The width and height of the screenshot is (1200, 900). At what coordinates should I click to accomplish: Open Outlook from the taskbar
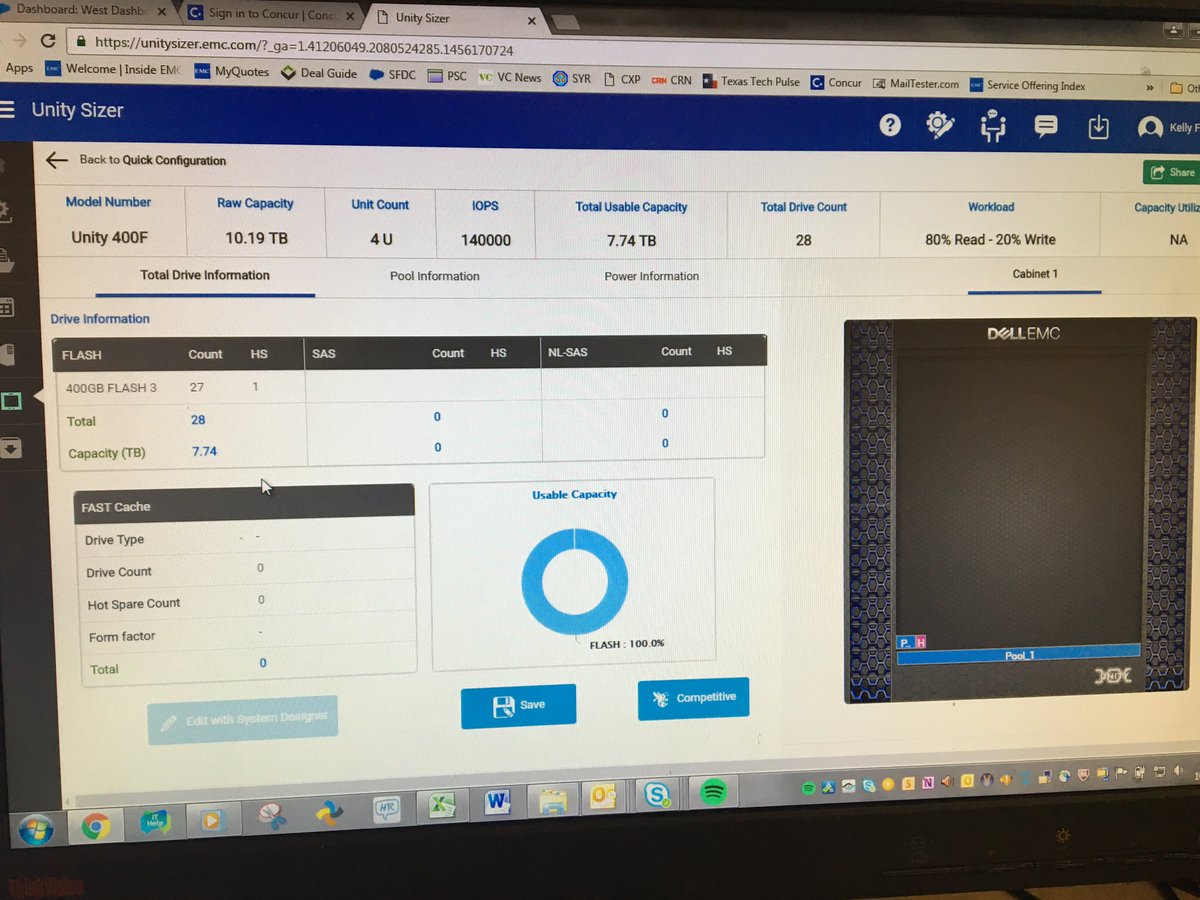click(604, 797)
